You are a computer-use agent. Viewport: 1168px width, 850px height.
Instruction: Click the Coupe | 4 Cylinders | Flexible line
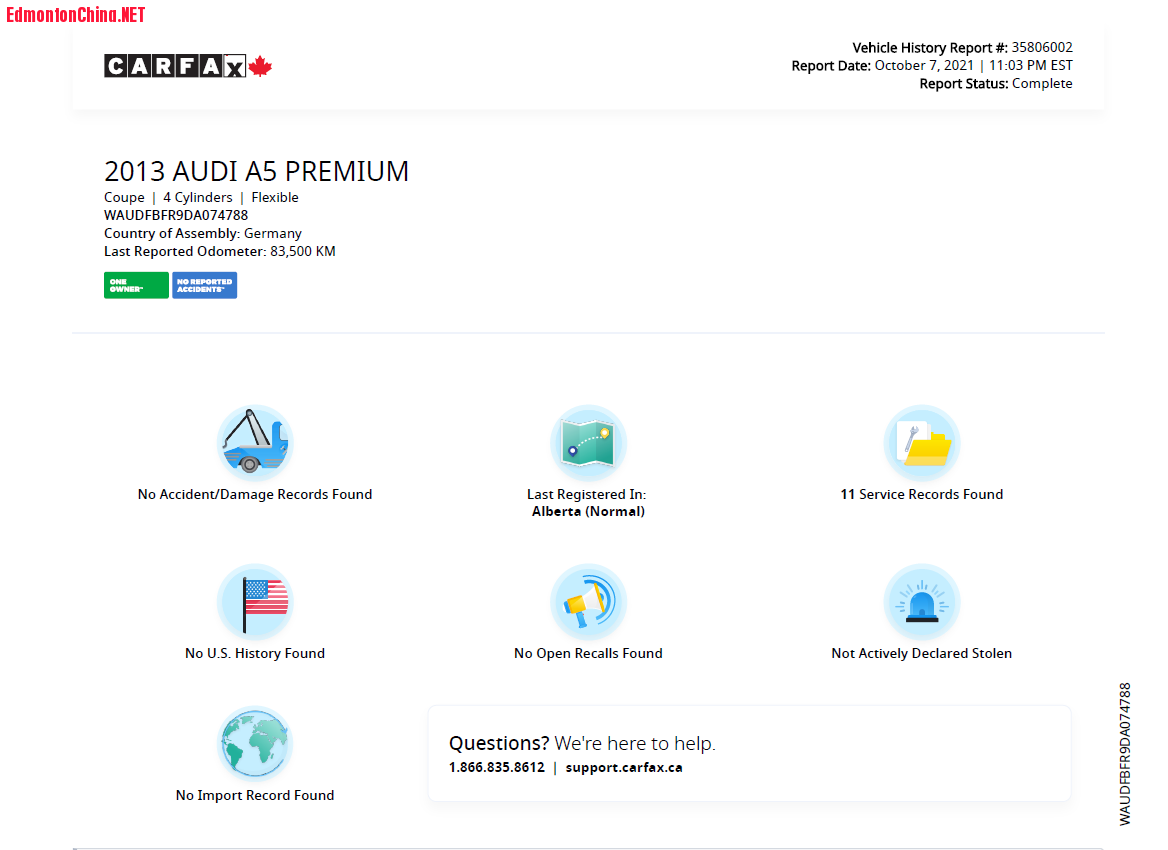201,197
